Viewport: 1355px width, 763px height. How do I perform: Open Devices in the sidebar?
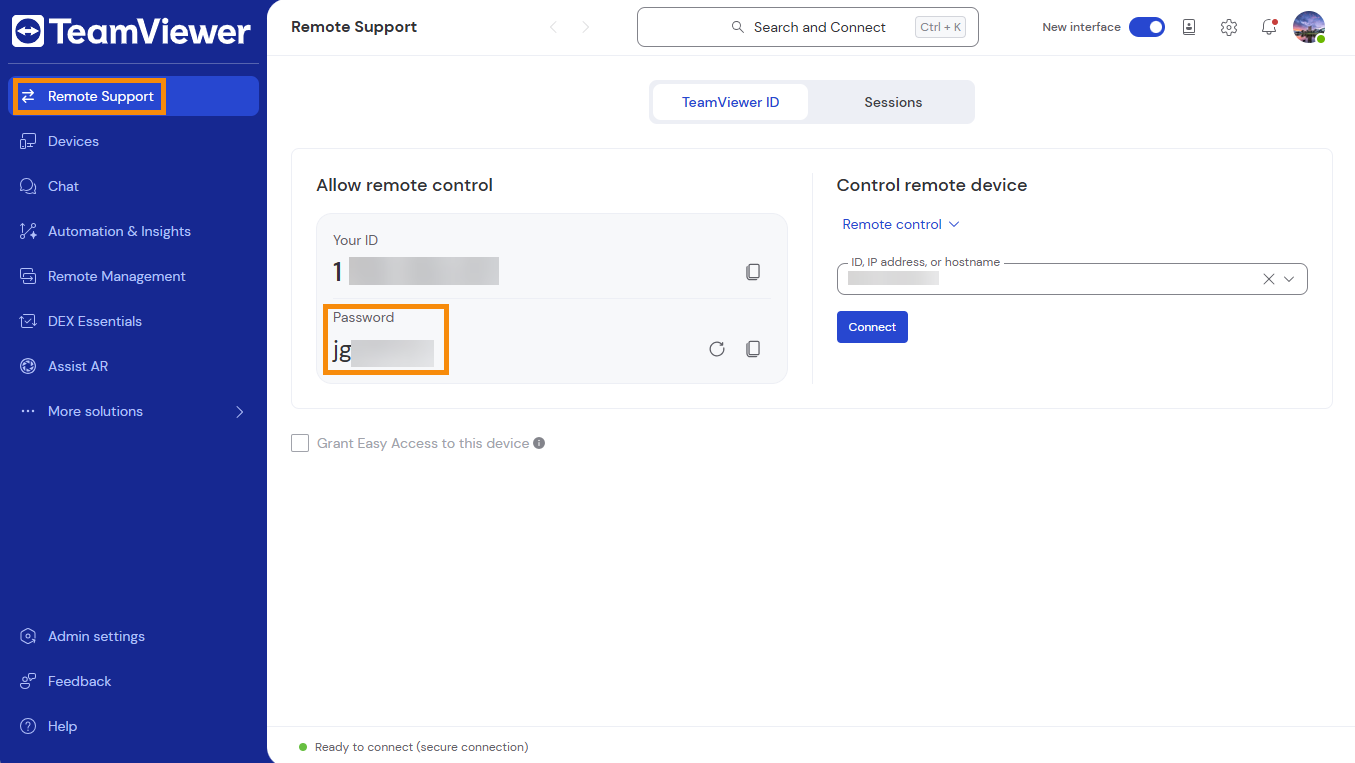click(x=74, y=141)
